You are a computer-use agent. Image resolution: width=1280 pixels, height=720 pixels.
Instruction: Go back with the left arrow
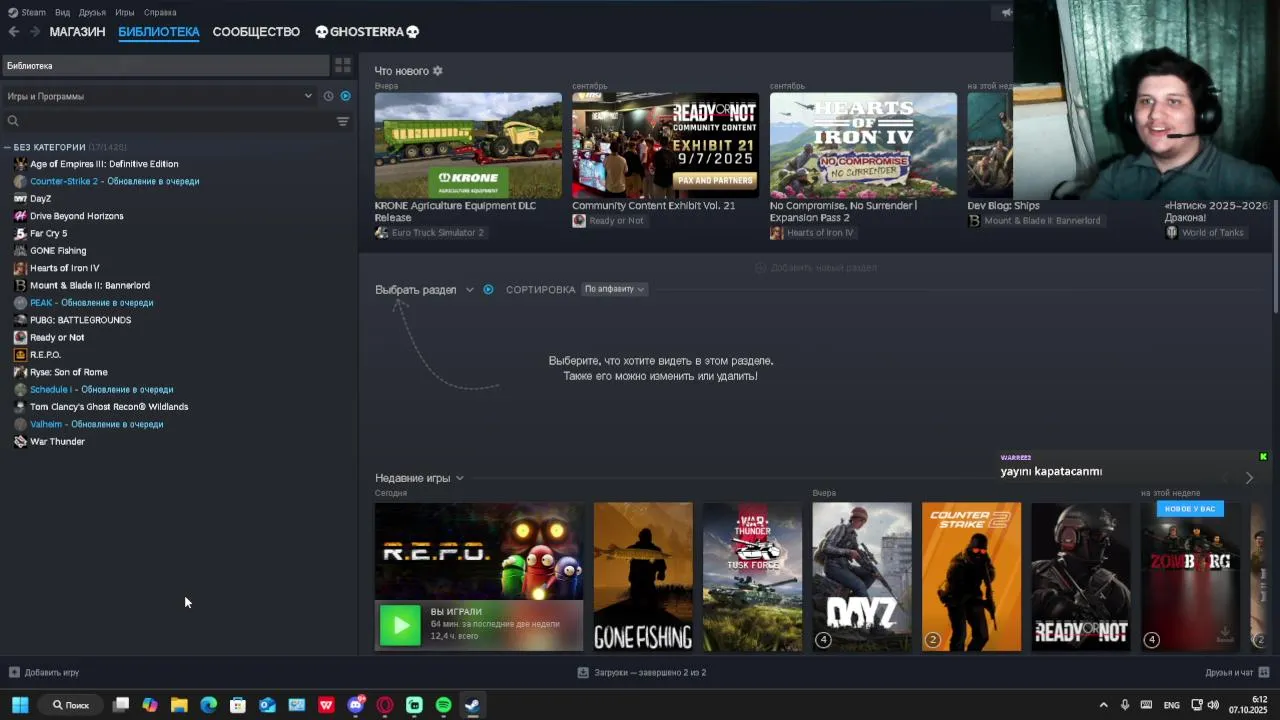click(14, 32)
